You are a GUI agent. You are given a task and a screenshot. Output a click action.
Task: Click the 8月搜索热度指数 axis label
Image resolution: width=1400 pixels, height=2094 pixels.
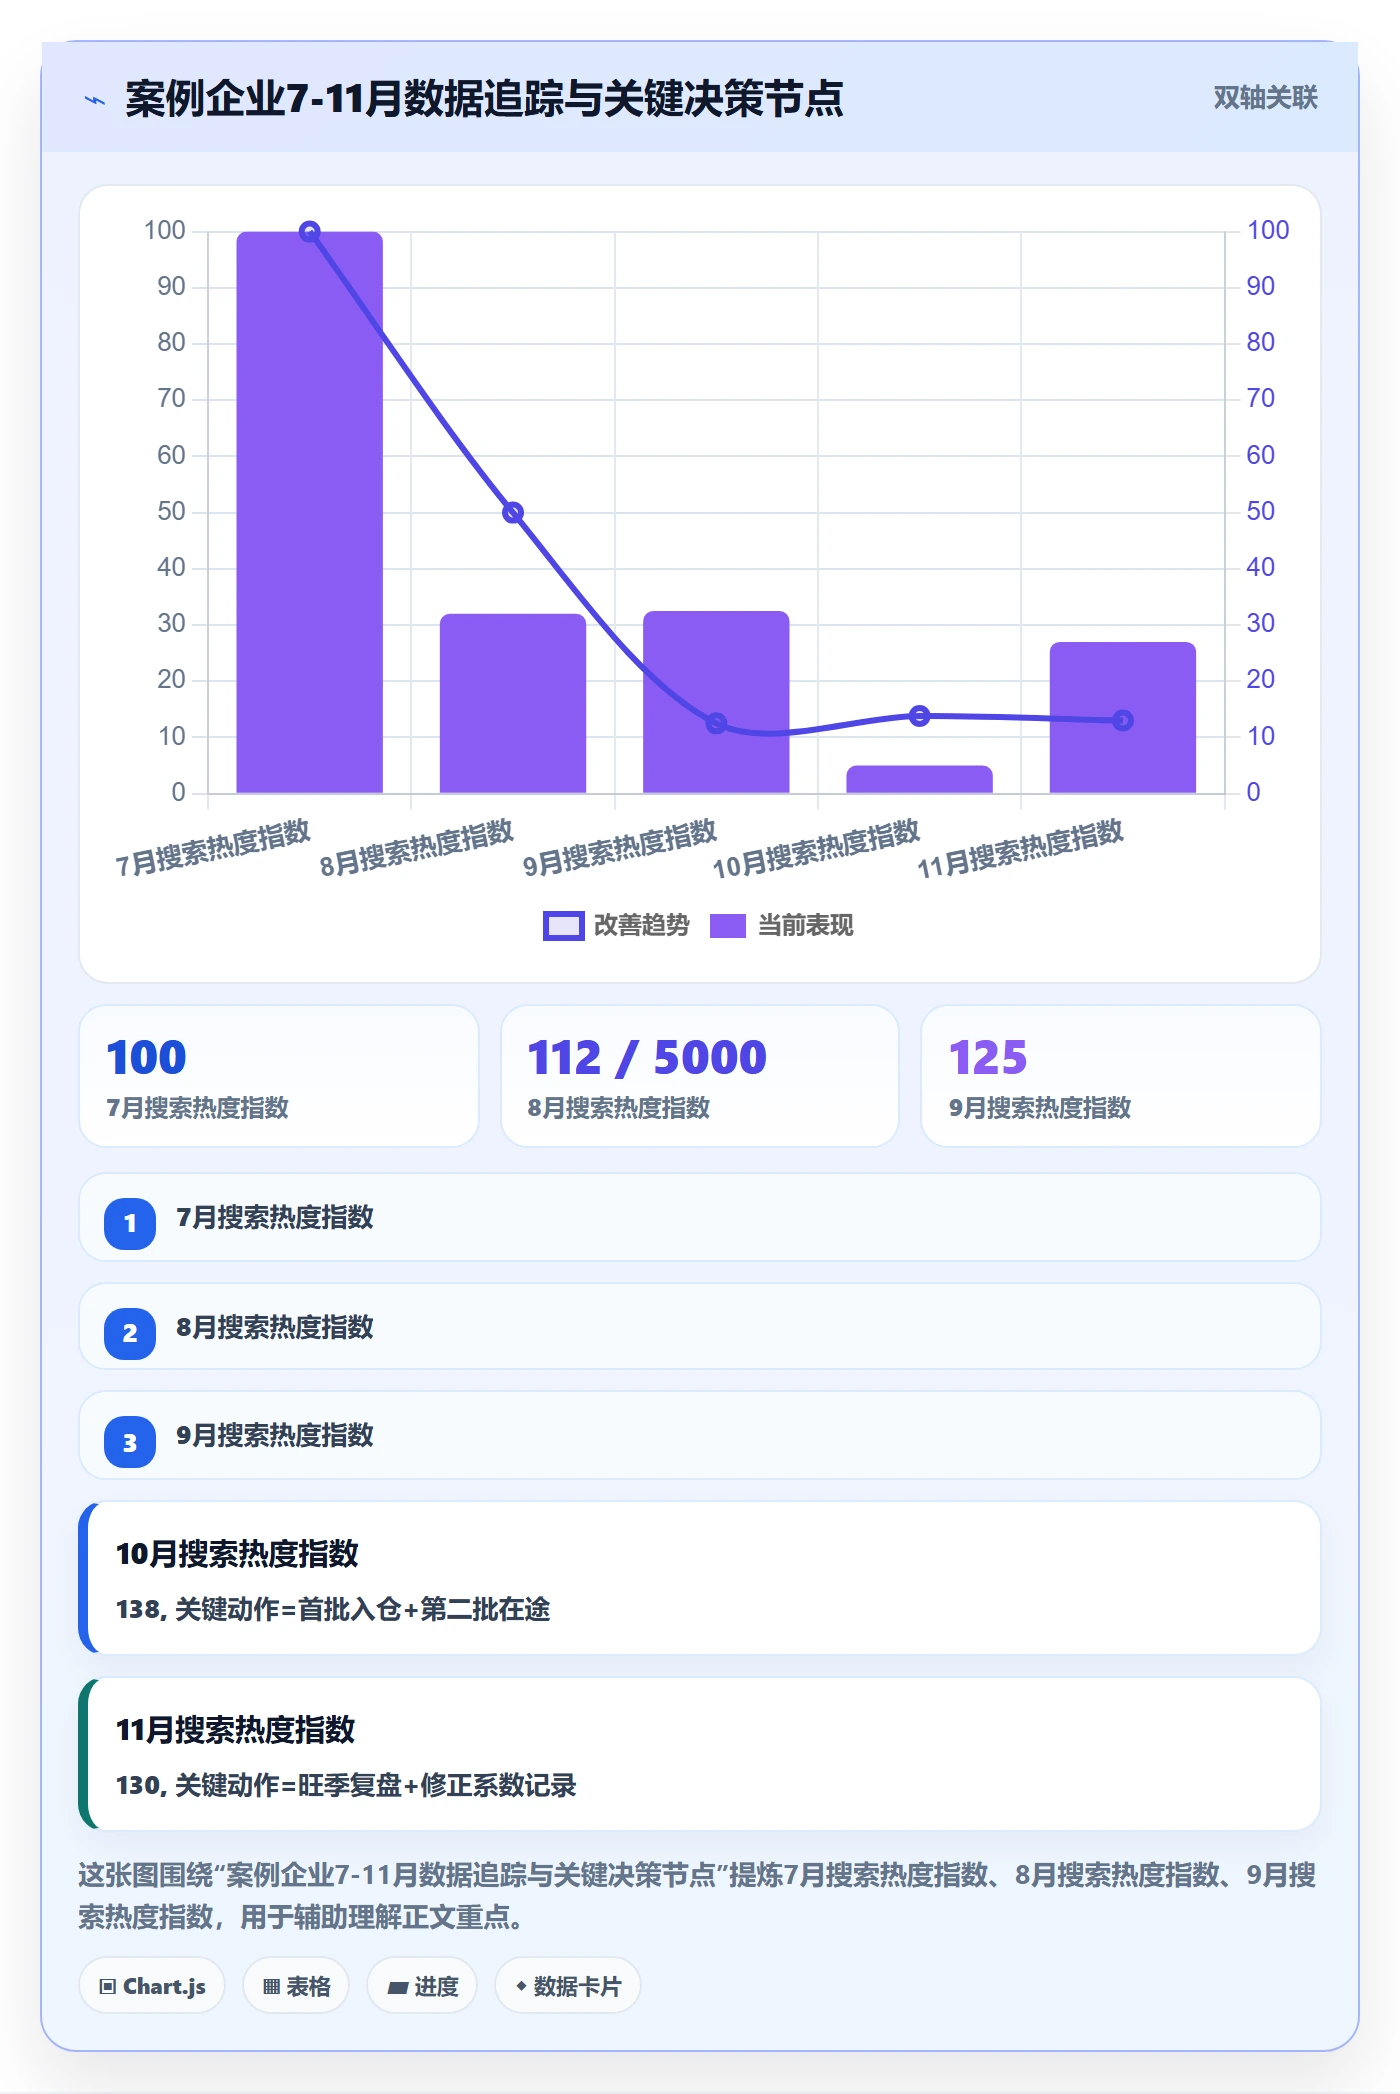coord(417,848)
